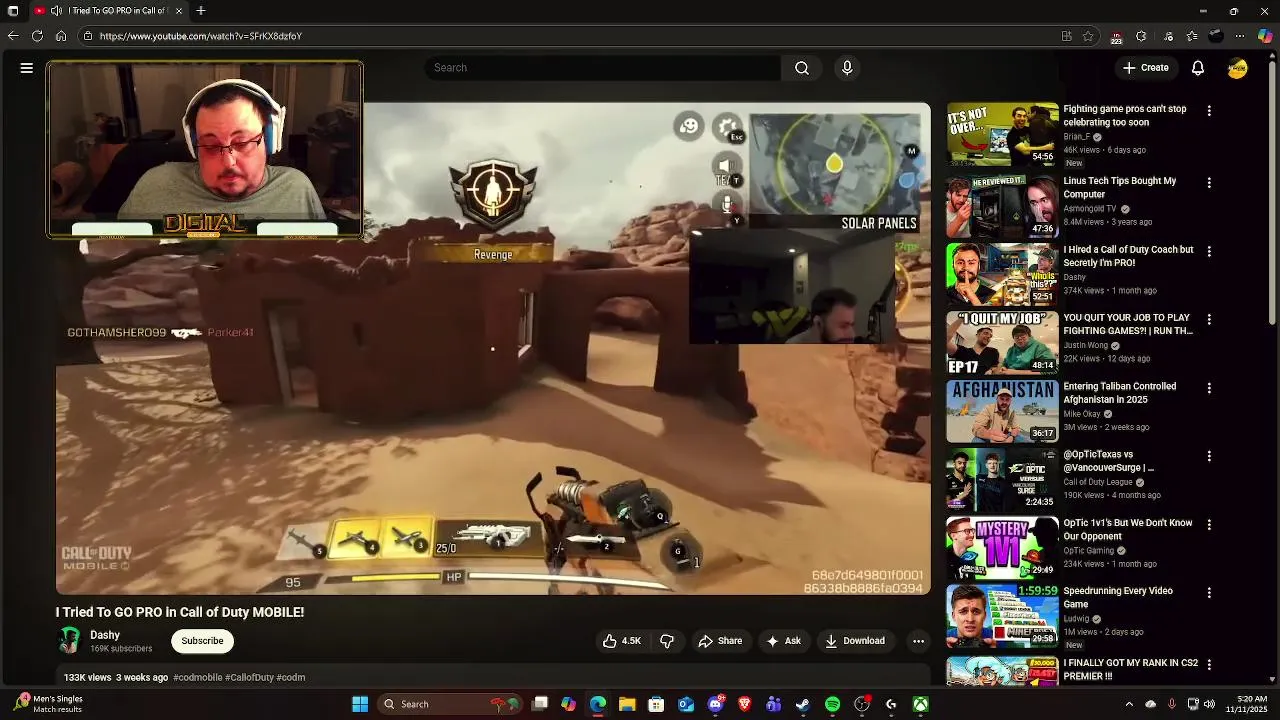Click the Create button

tap(1145, 68)
